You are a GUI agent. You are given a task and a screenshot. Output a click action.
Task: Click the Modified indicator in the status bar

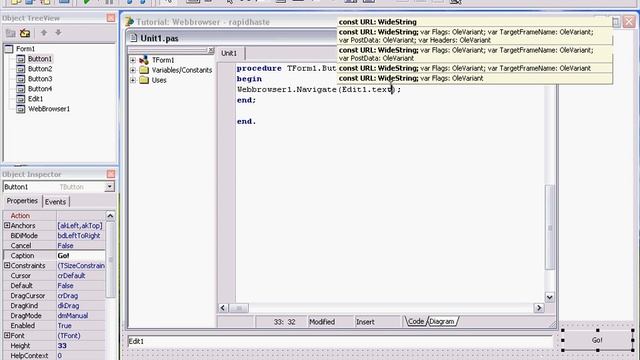click(322, 322)
